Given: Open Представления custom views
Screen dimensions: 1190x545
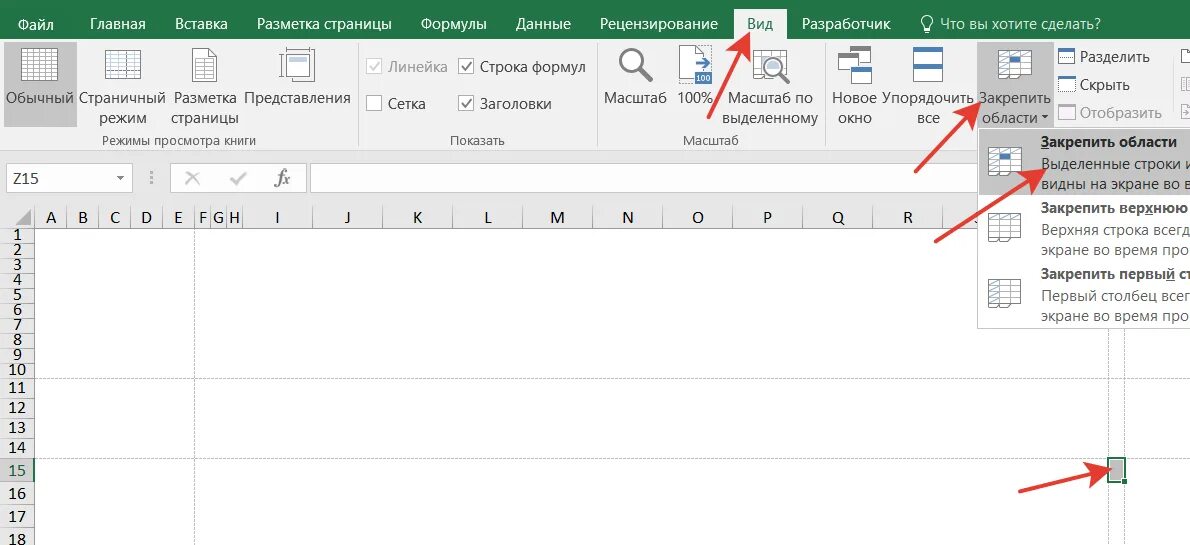Looking at the screenshot, I should pos(298,76).
